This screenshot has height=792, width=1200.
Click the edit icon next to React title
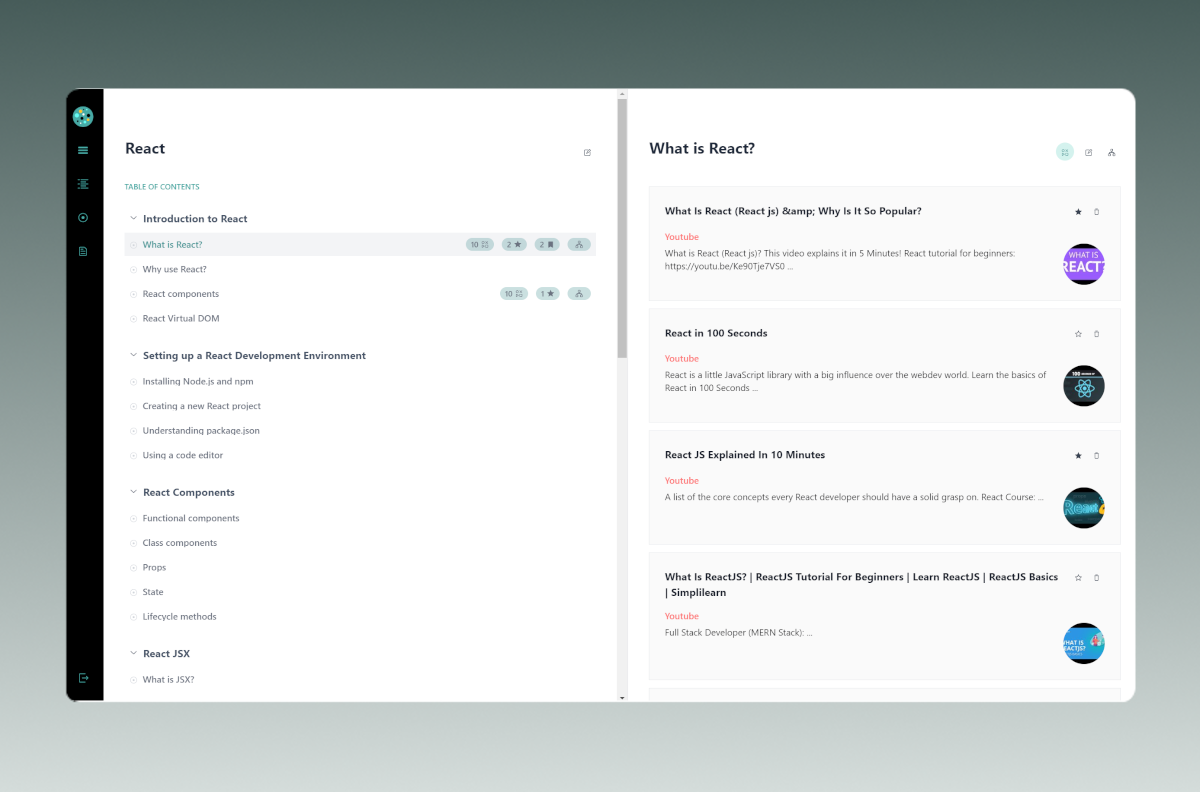coord(587,153)
